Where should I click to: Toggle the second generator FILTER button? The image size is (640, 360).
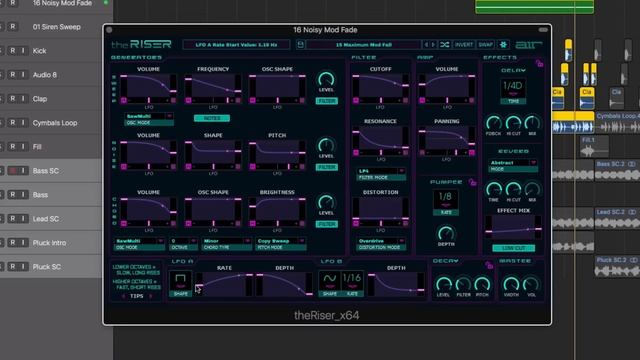coord(327,167)
